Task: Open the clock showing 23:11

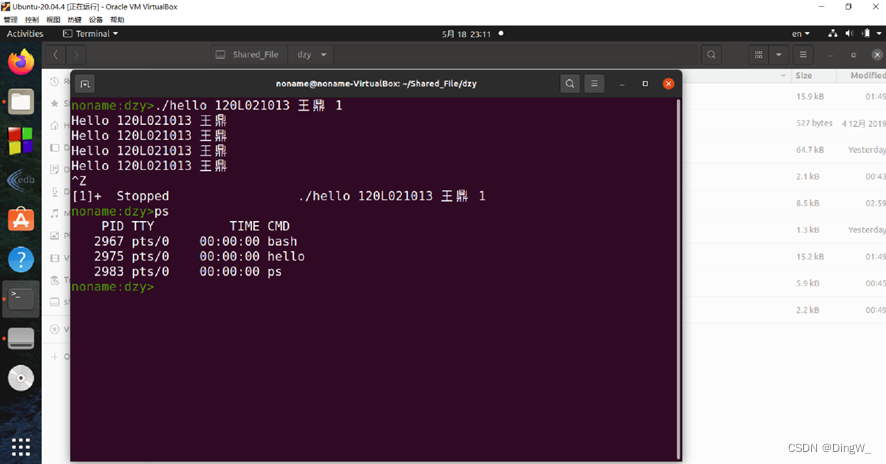Action: pos(467,34)
